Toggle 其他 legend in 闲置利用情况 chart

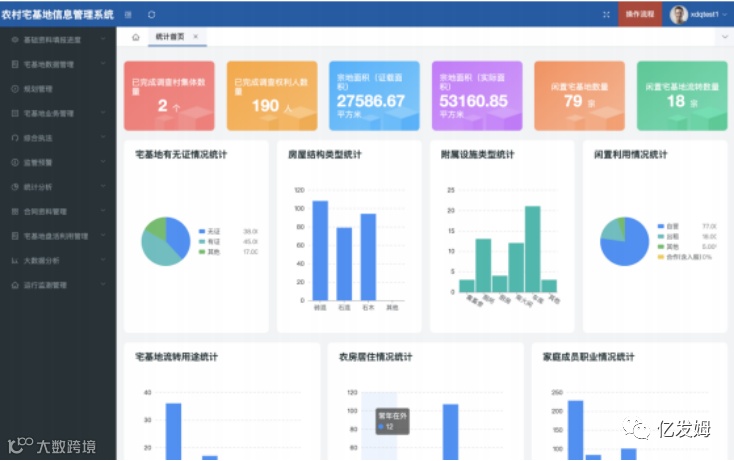click(x=668, y=247)
